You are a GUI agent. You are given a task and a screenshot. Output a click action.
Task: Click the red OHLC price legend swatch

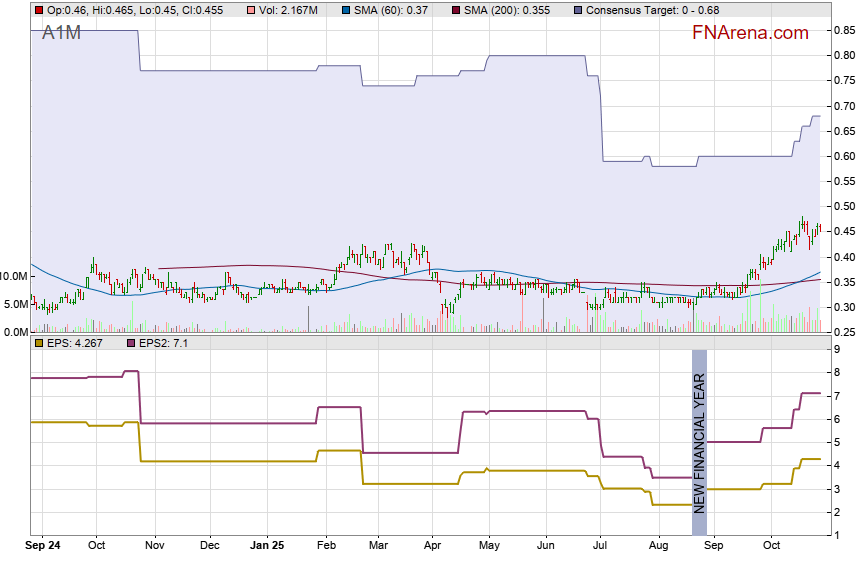[x=39, y=10]
